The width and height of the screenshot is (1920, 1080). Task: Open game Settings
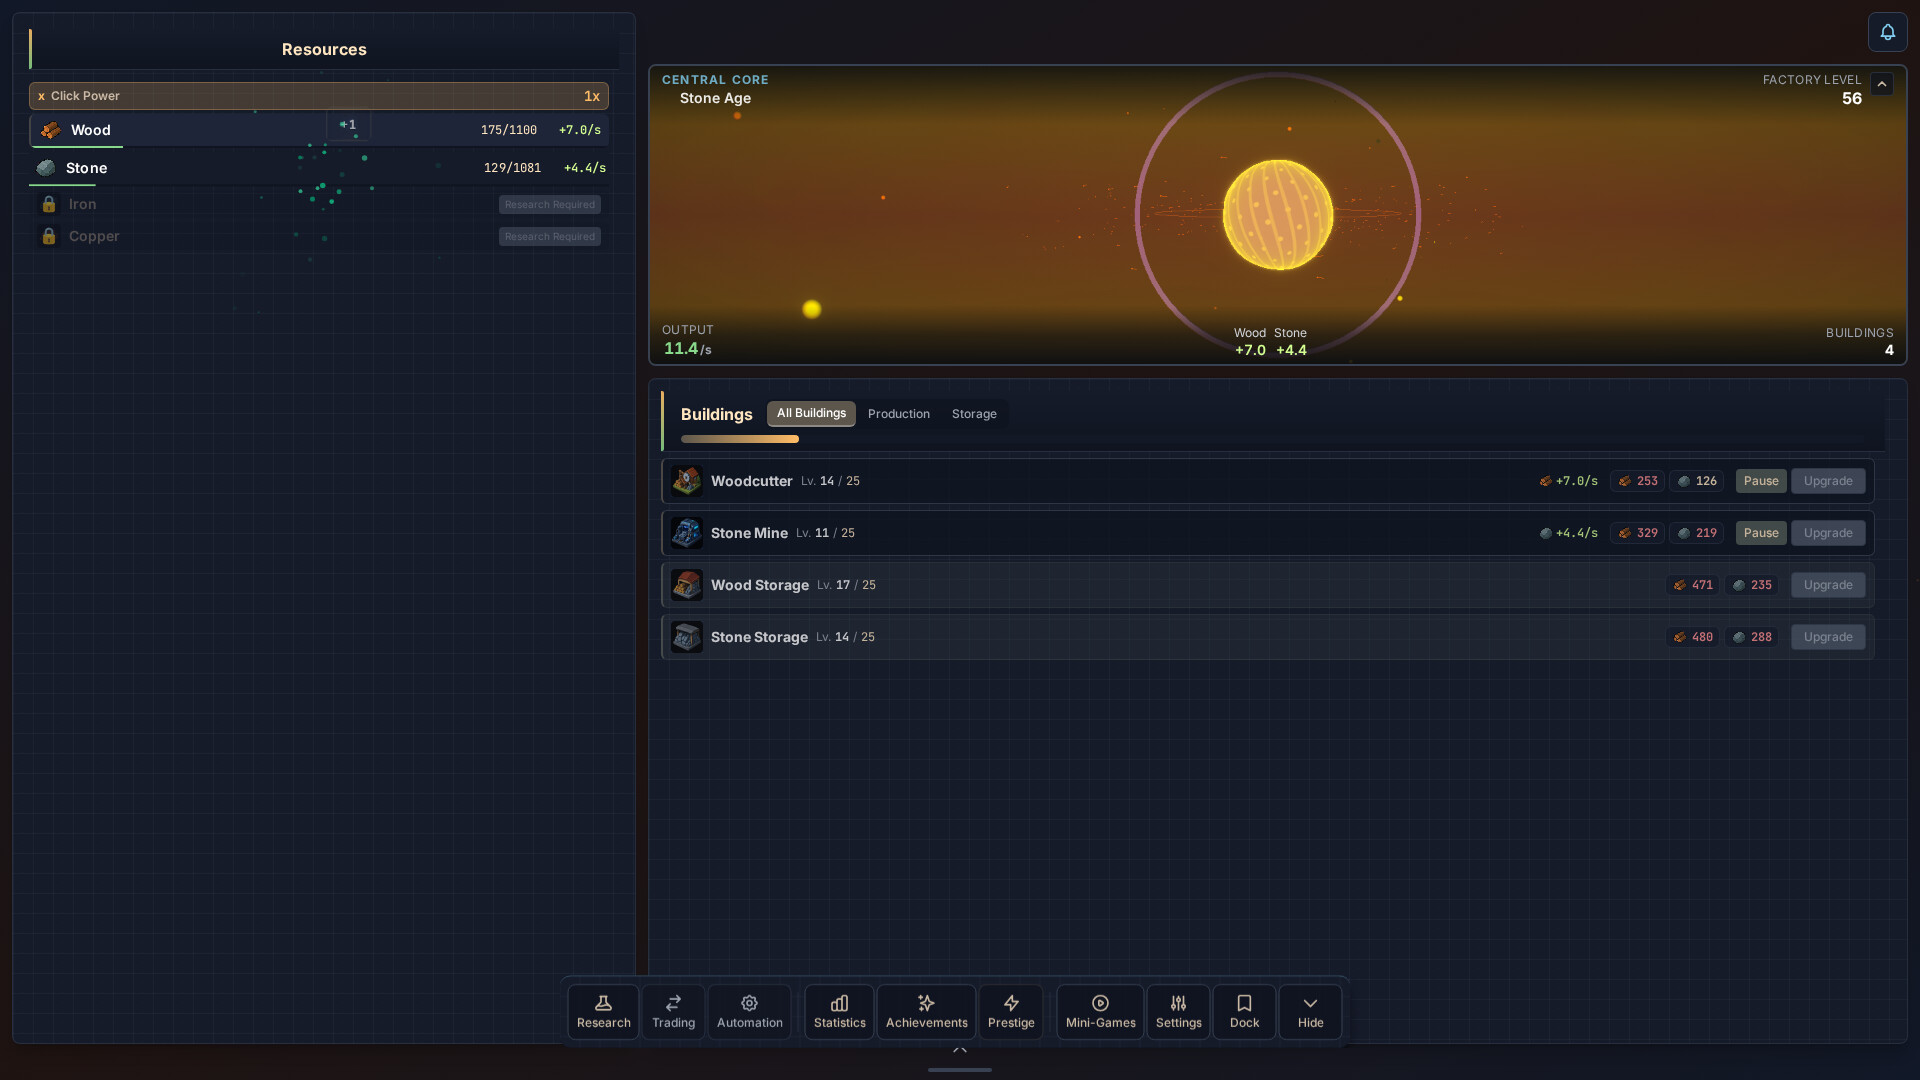1178,1011
